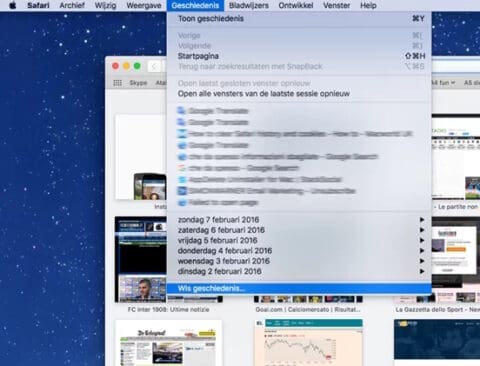
Task: Open the De Telegraaf top site thumbnail
Action: tap(169, 343)
